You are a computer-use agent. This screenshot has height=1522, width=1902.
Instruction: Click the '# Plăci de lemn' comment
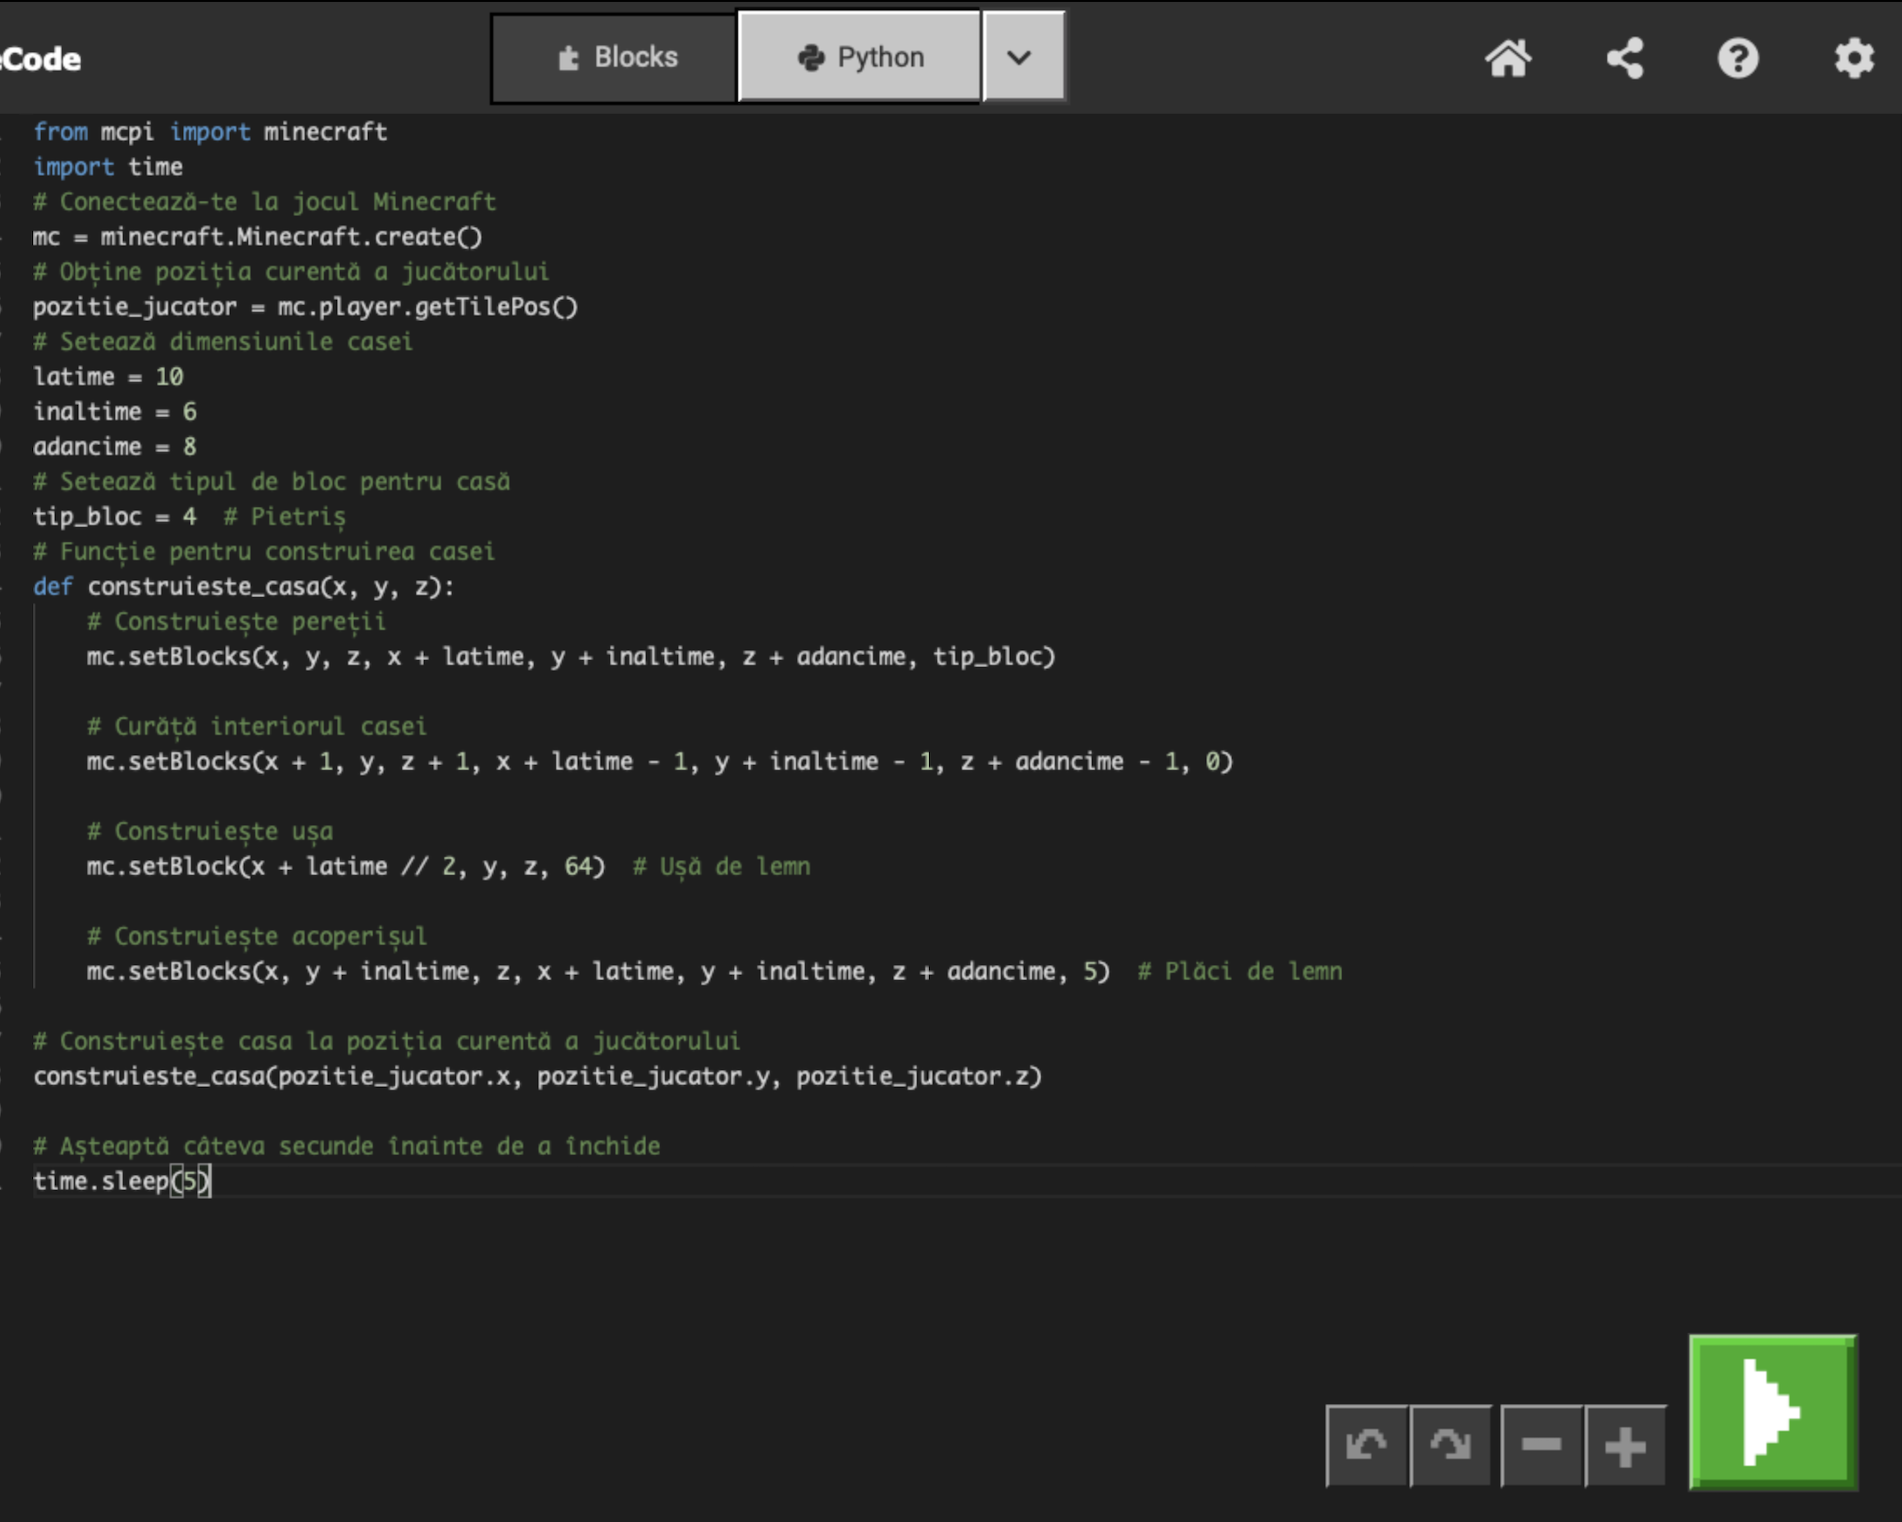pyautogui.click(x=1240, y=972)
